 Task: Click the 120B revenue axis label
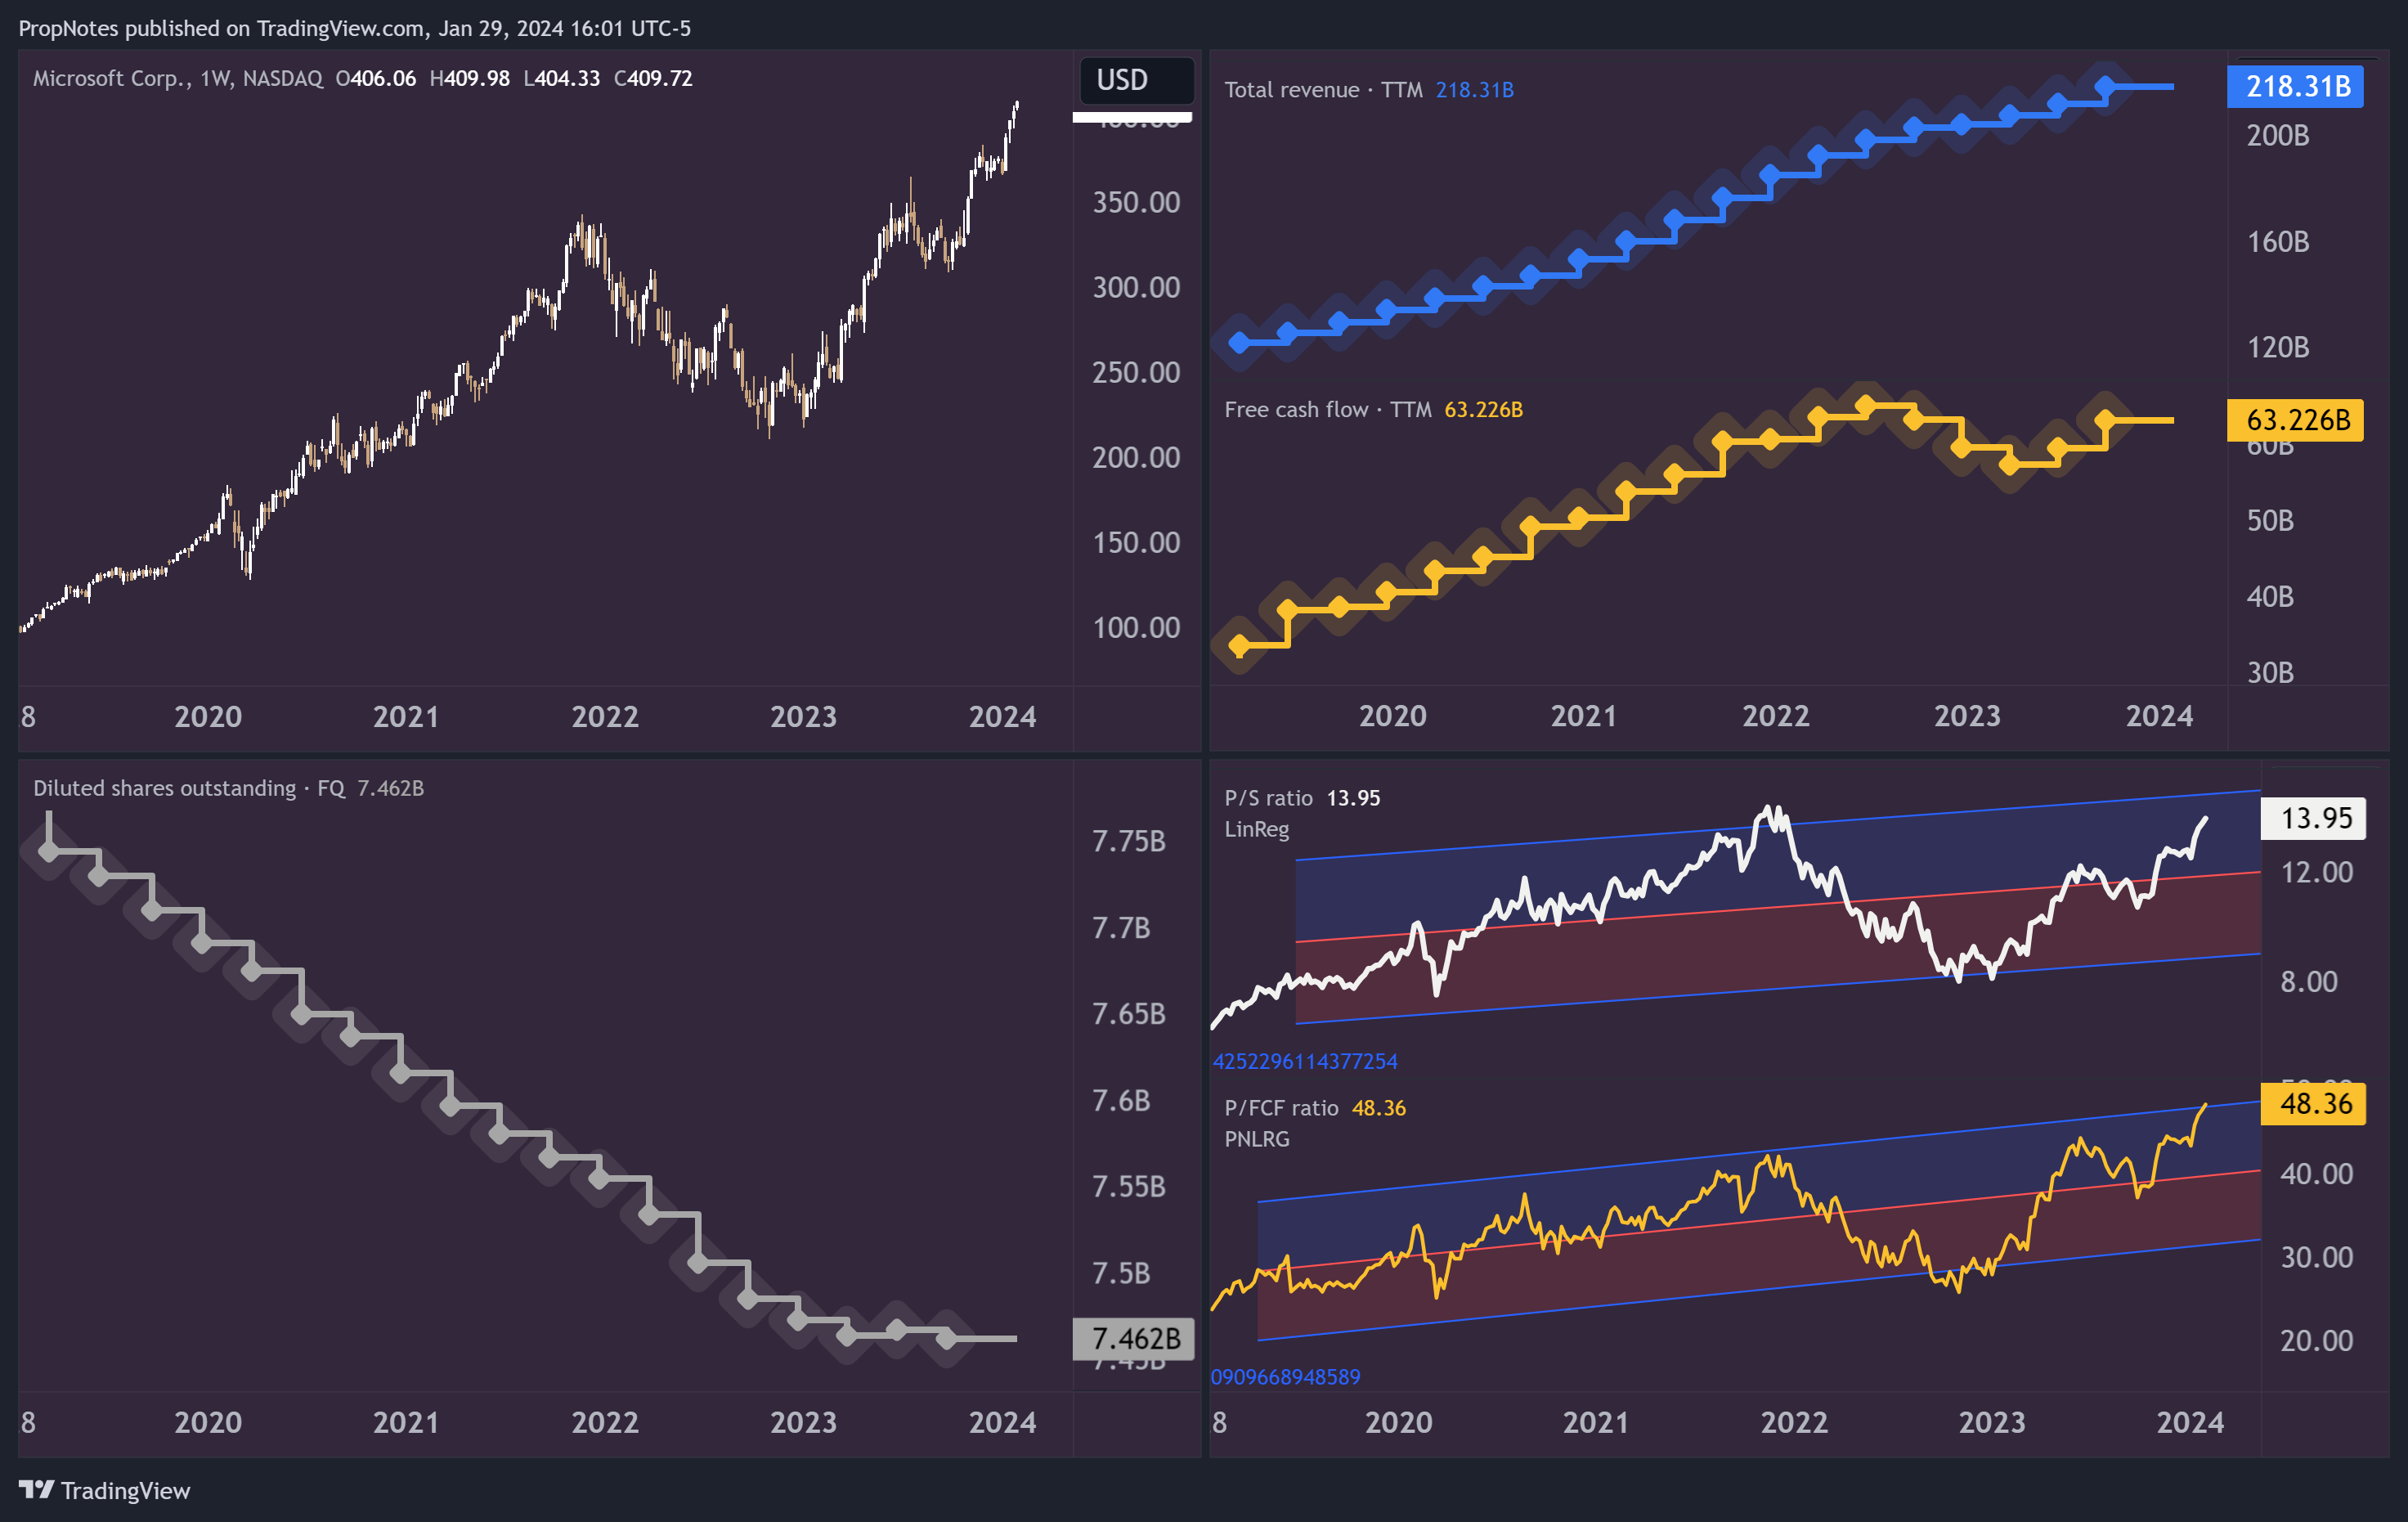[2278, 347]
